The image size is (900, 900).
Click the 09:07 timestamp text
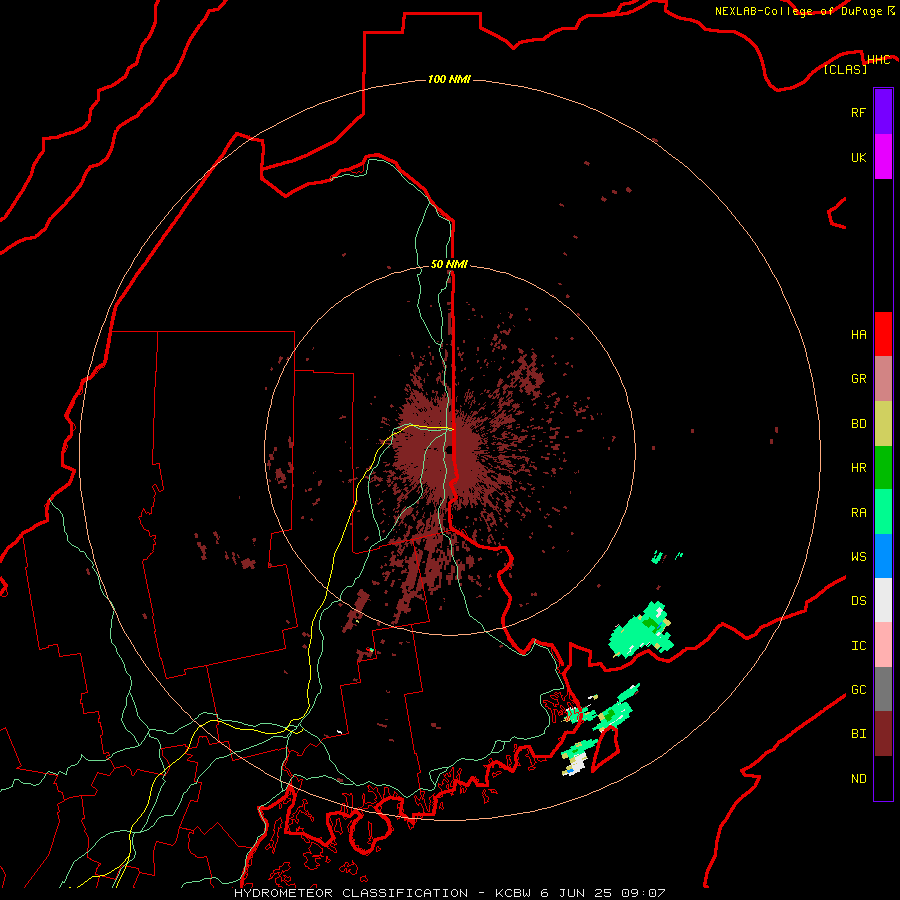point(643,893)
